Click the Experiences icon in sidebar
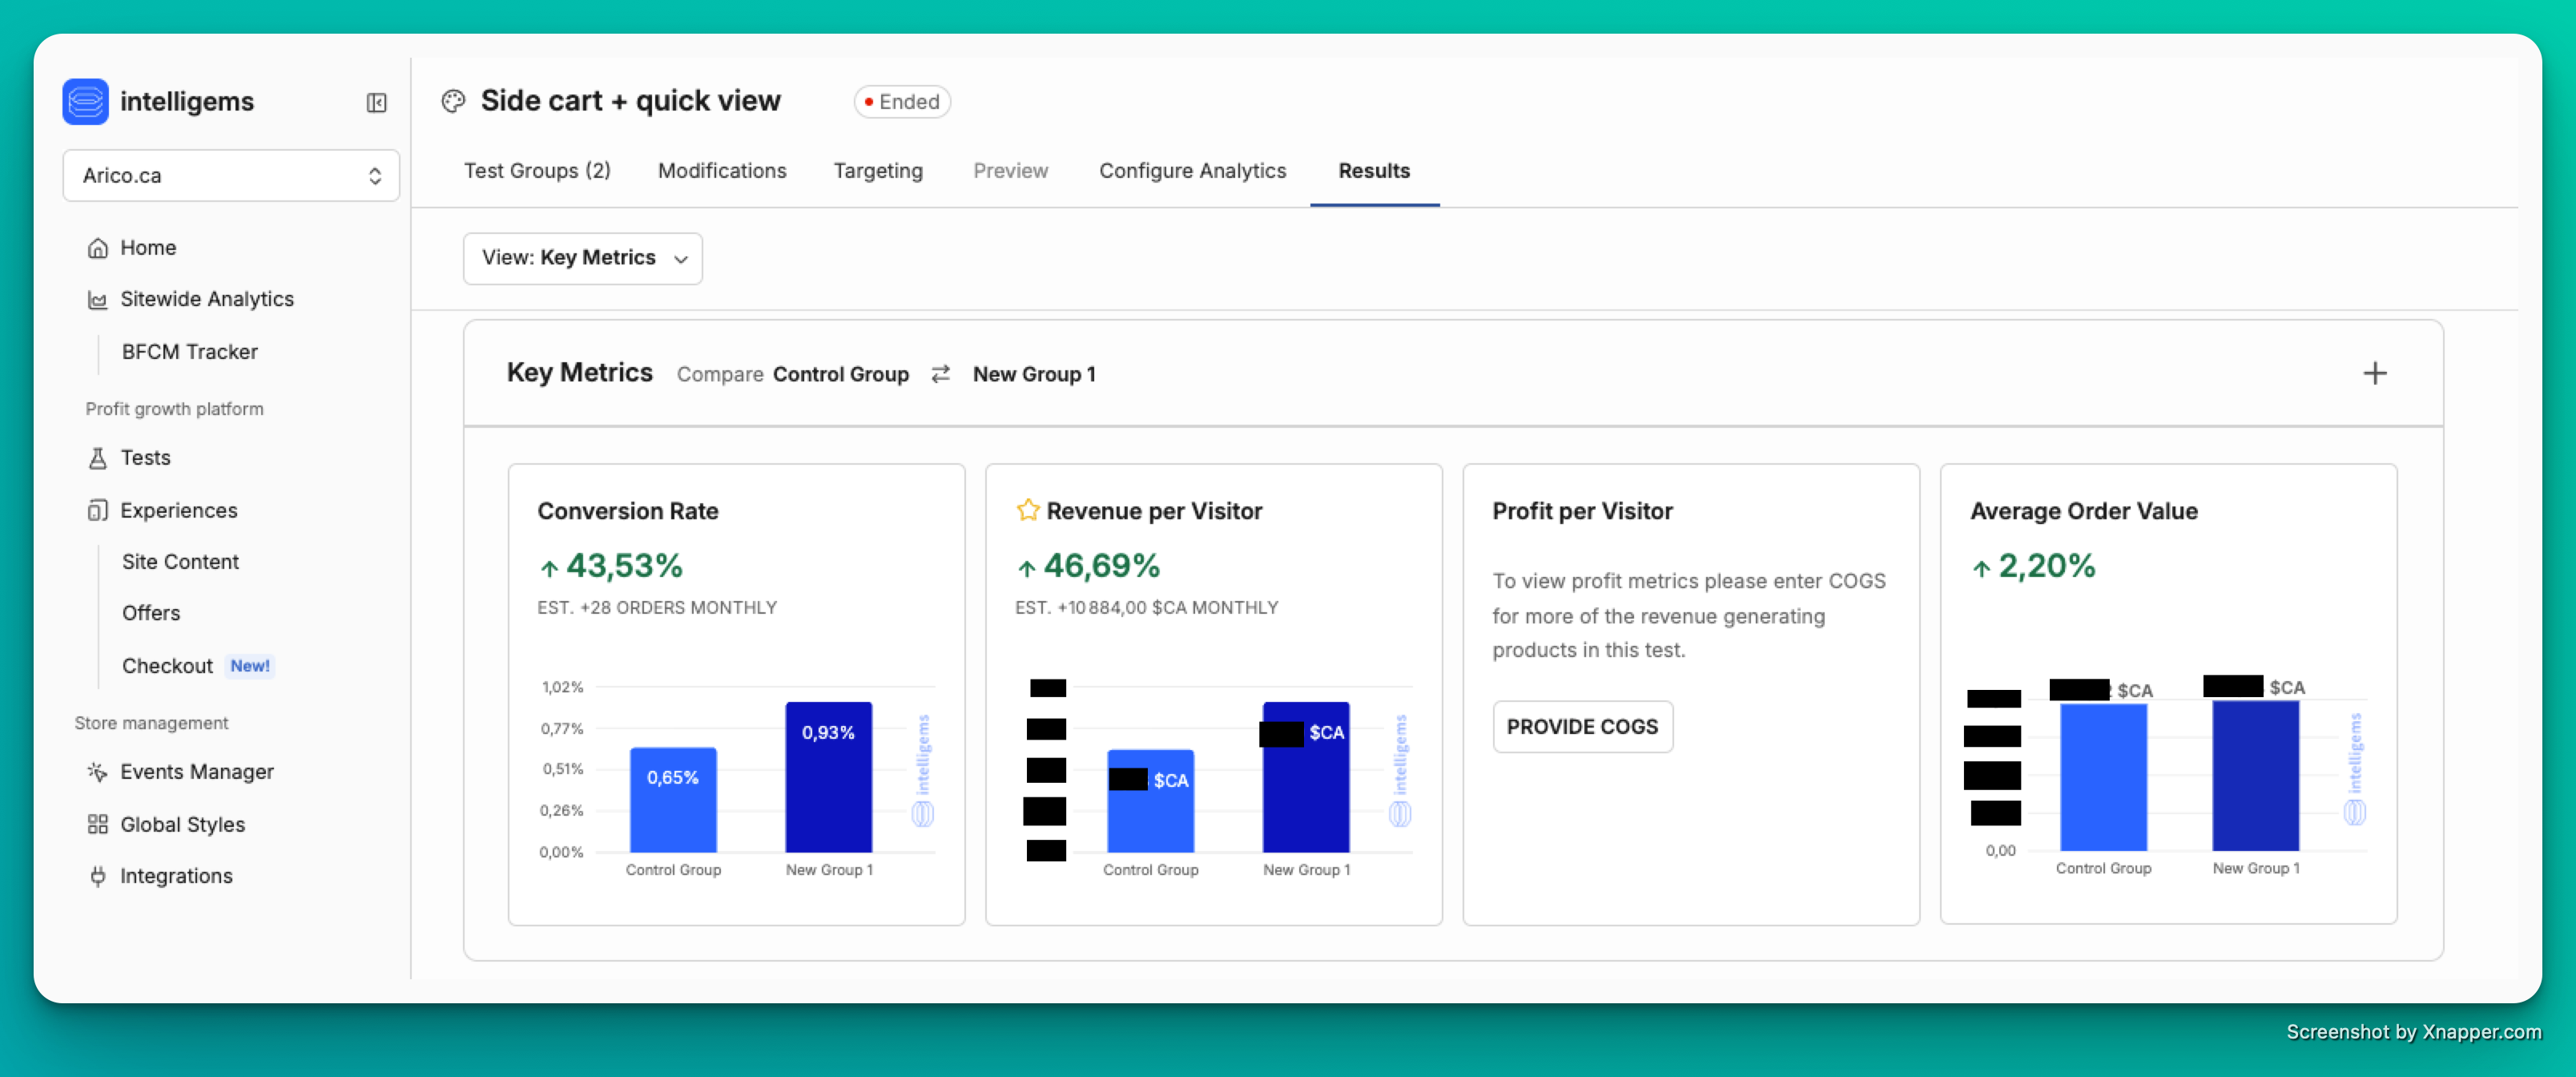 pyautogui.click(x=97, y=511)
